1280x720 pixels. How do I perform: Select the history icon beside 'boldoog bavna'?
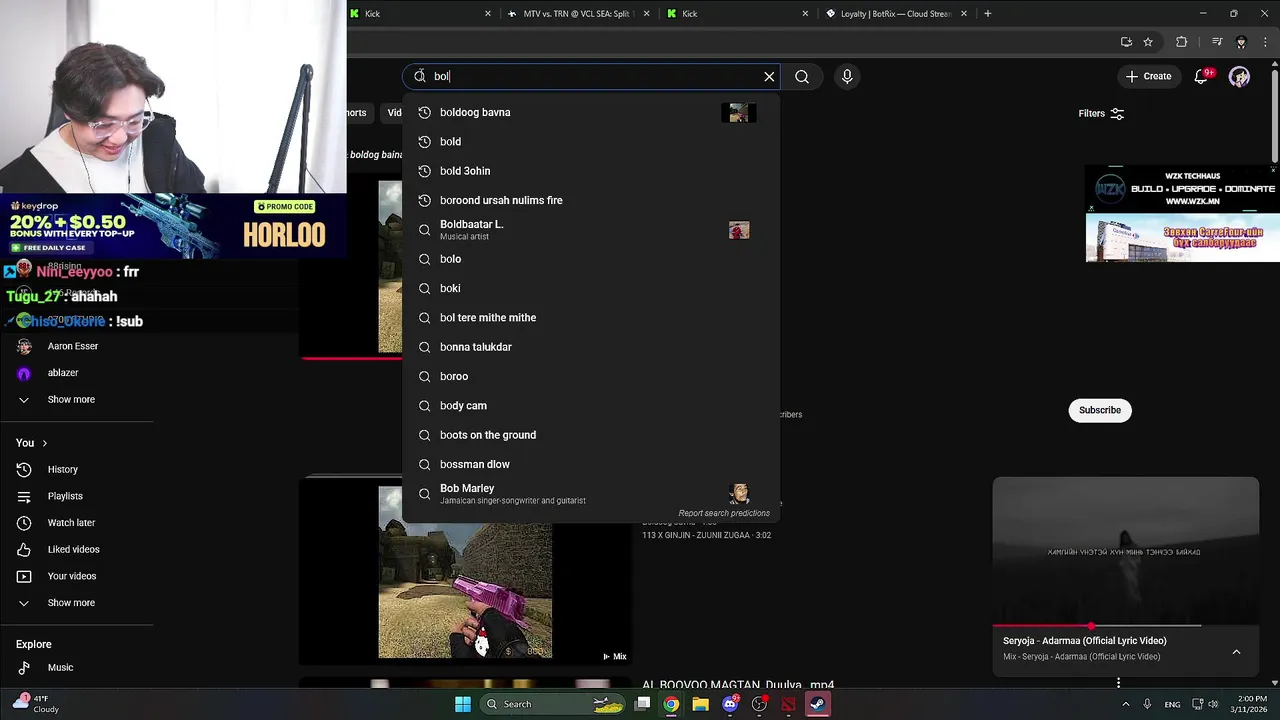coord(424,112)
